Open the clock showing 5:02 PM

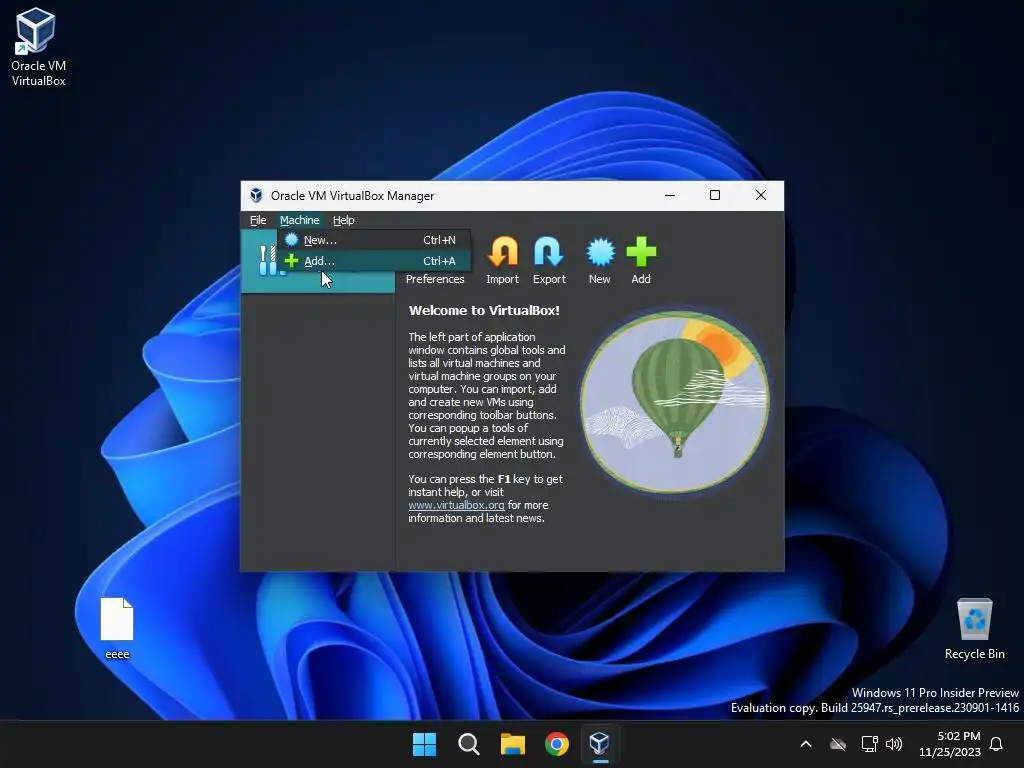coord(950,744)
